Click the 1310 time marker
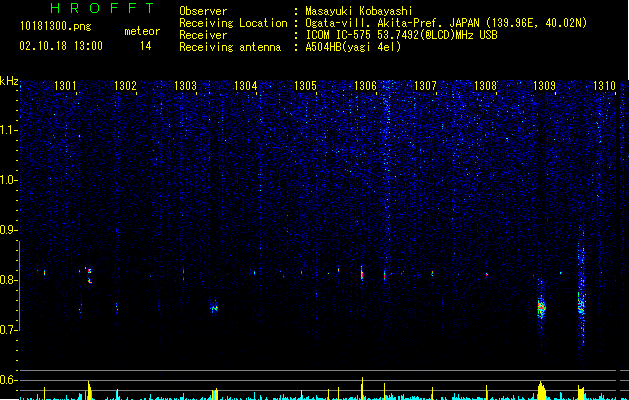Viewport: 629px width, 400px height. coord(604,86)
